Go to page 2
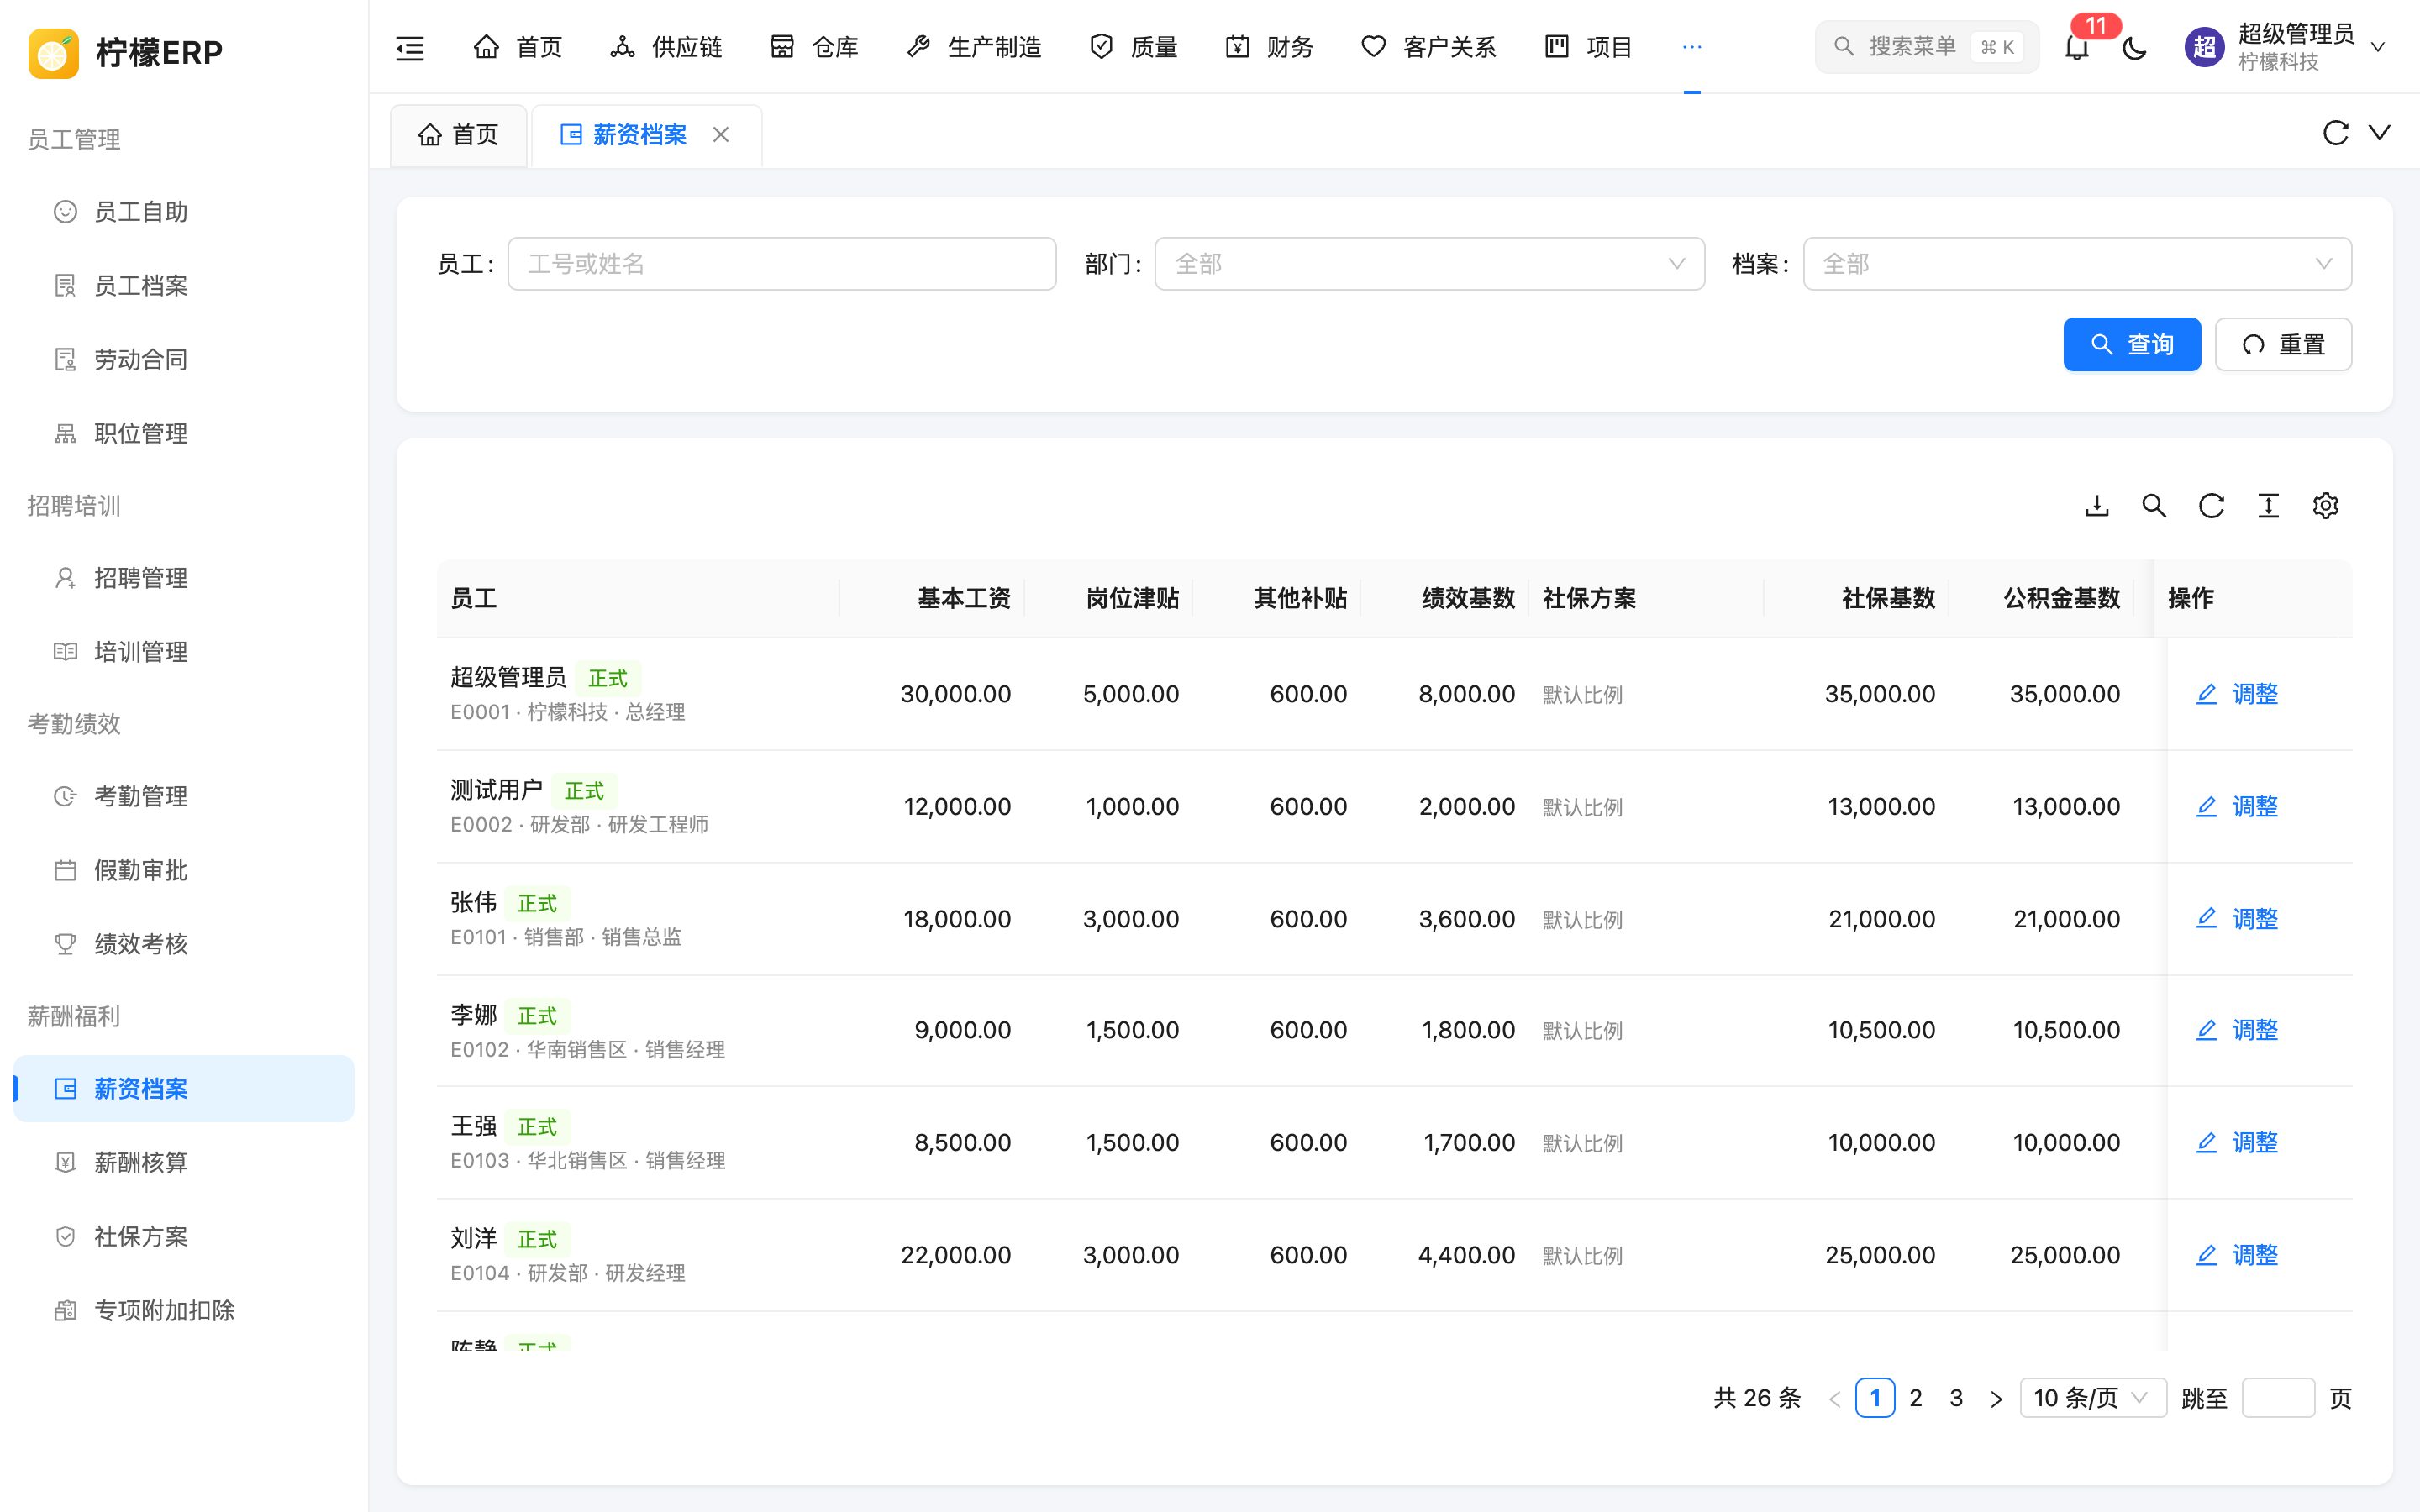The width and height of the screenshot is (2420, 1512). pyautogui.click(x=1915, y=1398)
